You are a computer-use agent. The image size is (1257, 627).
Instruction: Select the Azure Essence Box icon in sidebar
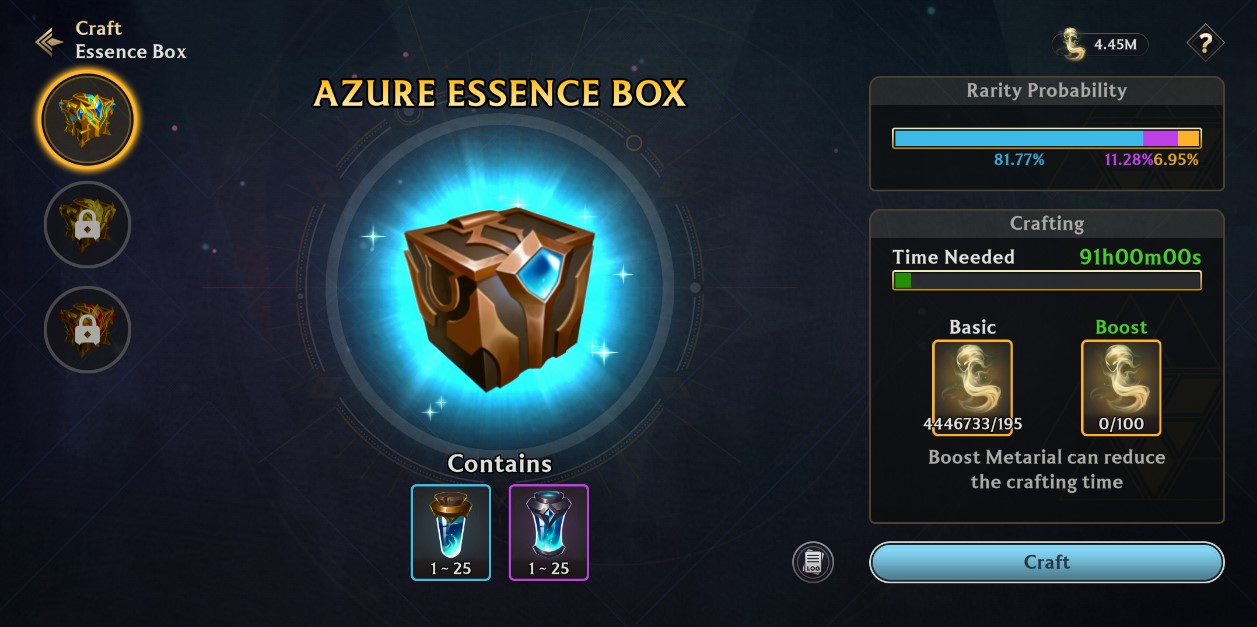pyautogui.click(x=87, y=119)
